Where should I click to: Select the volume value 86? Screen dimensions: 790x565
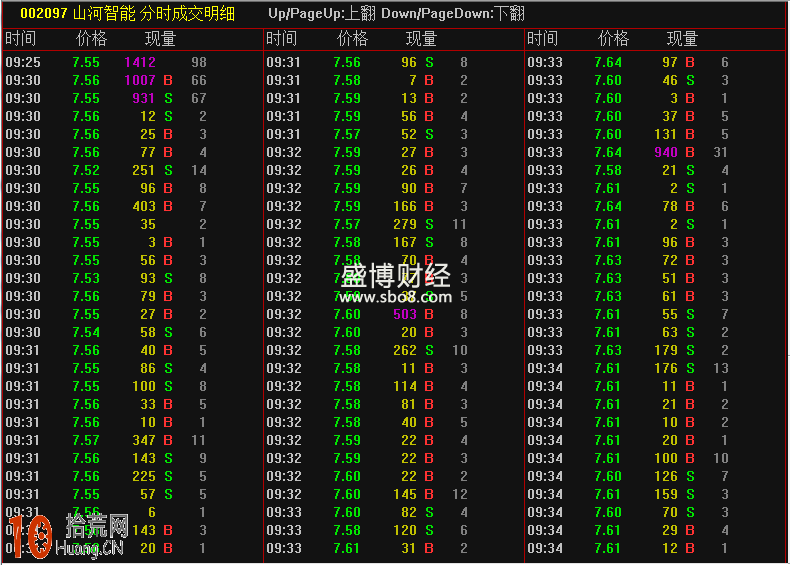(148, 368)
